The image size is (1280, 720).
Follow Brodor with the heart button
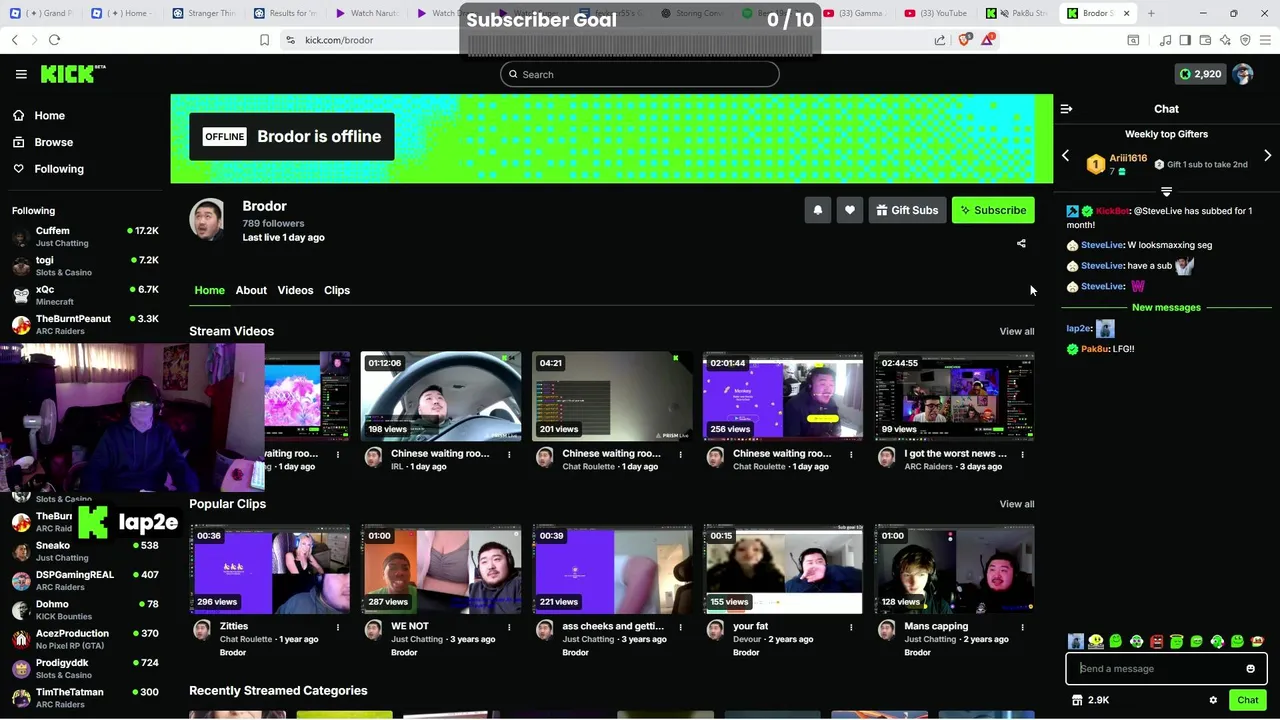click(x=849, y=210)
